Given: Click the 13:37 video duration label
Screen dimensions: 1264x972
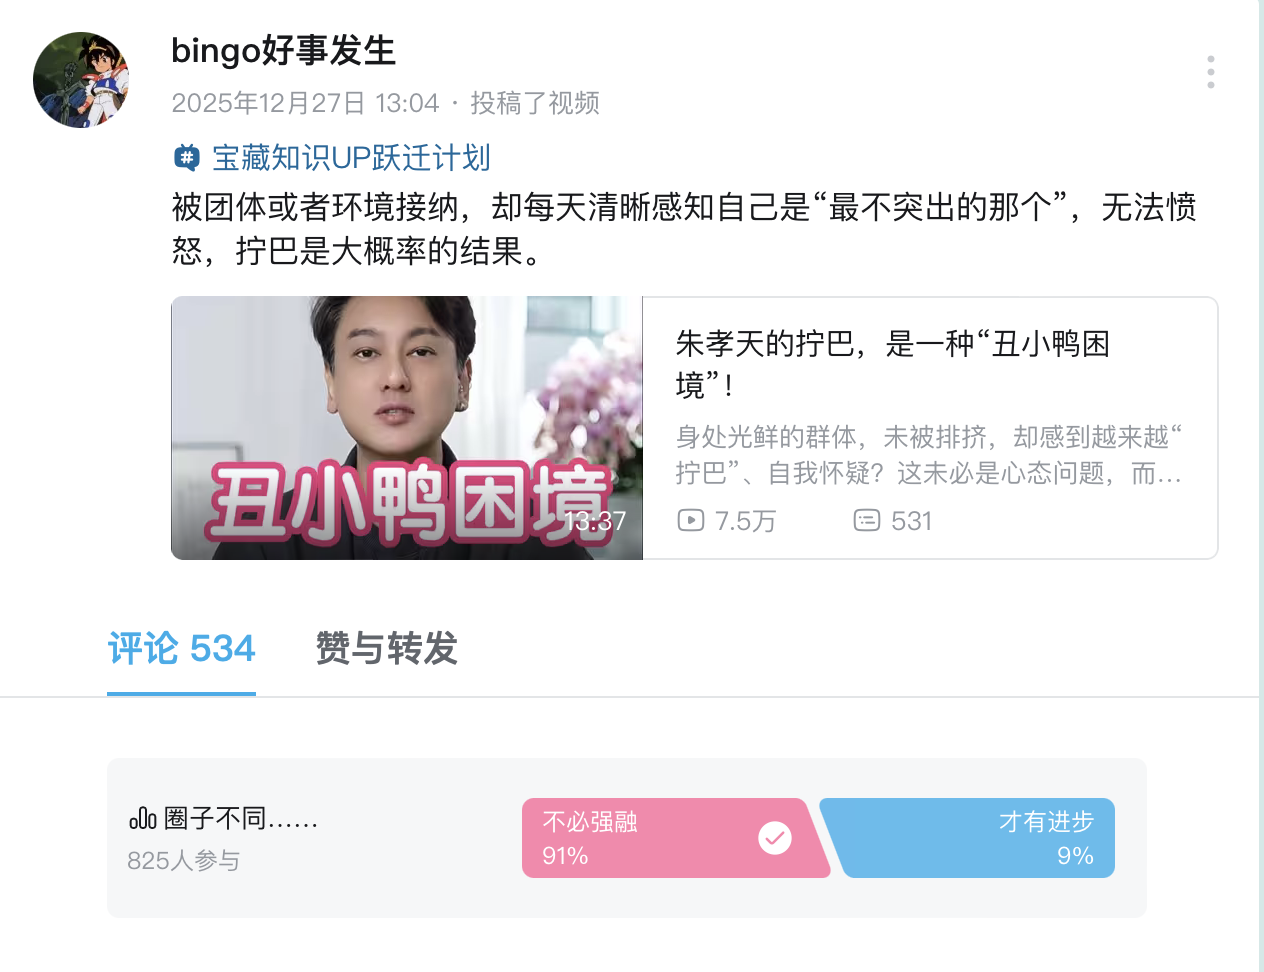Looking at the screenshot, I should (x=595, y=521).
